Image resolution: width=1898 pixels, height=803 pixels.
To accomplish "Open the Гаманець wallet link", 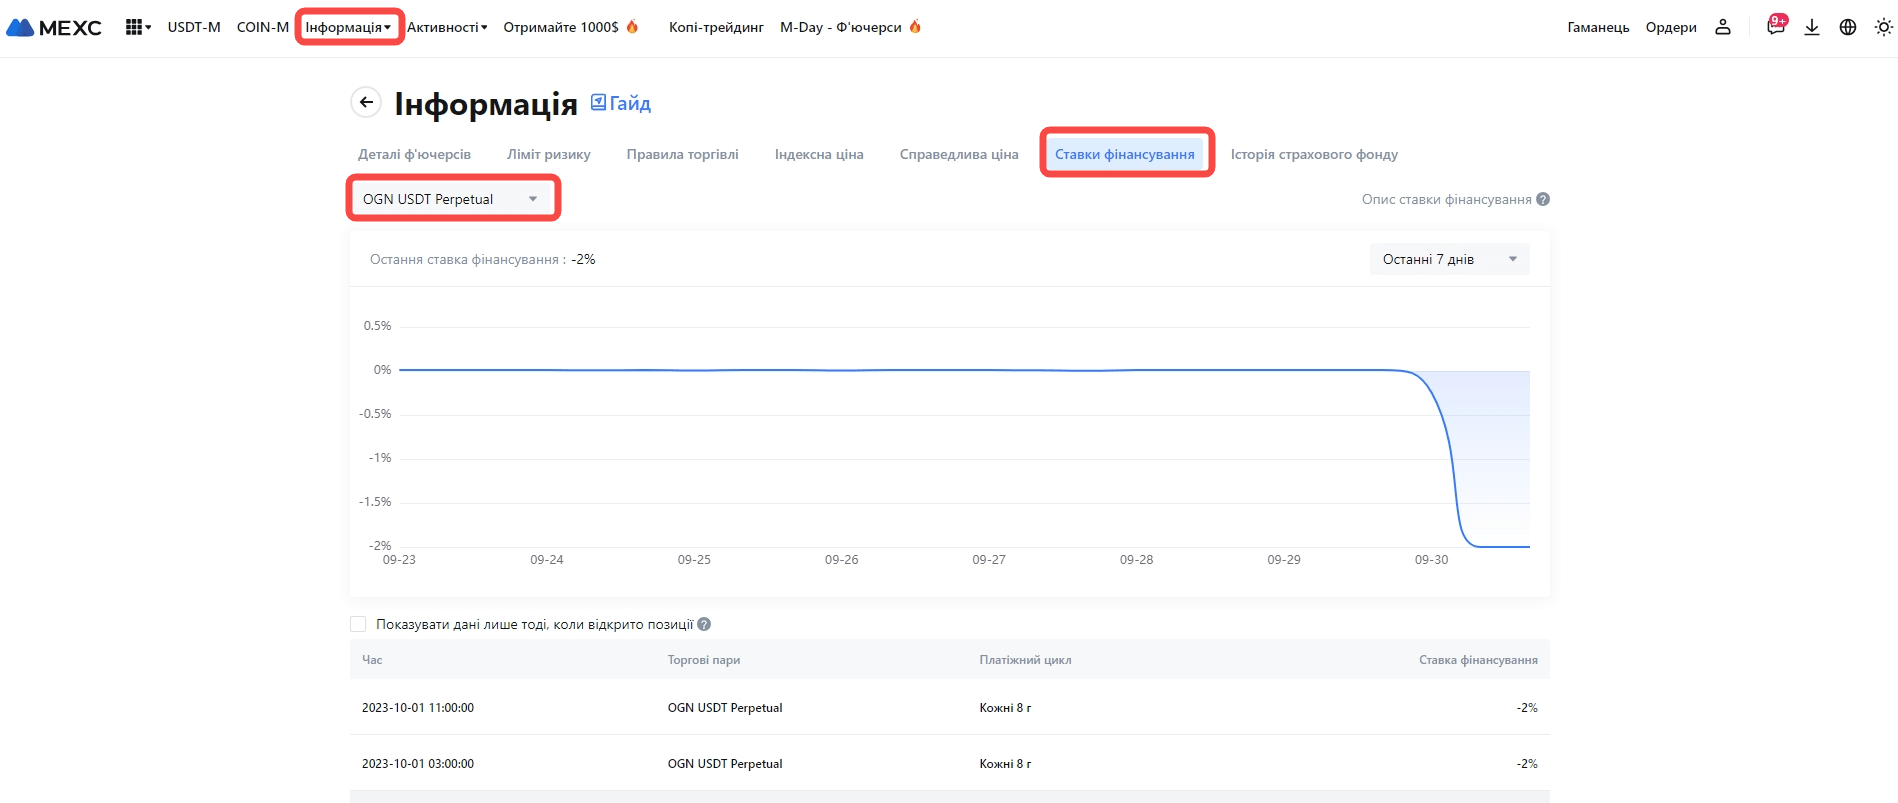I will pyautogui.click(x=1598, y=27).
